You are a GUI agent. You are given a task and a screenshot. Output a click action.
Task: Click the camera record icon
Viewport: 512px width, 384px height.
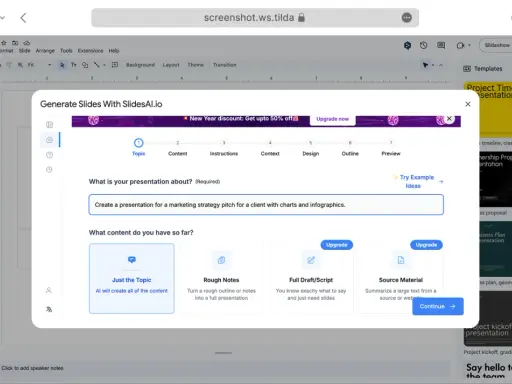pos(460,45)
